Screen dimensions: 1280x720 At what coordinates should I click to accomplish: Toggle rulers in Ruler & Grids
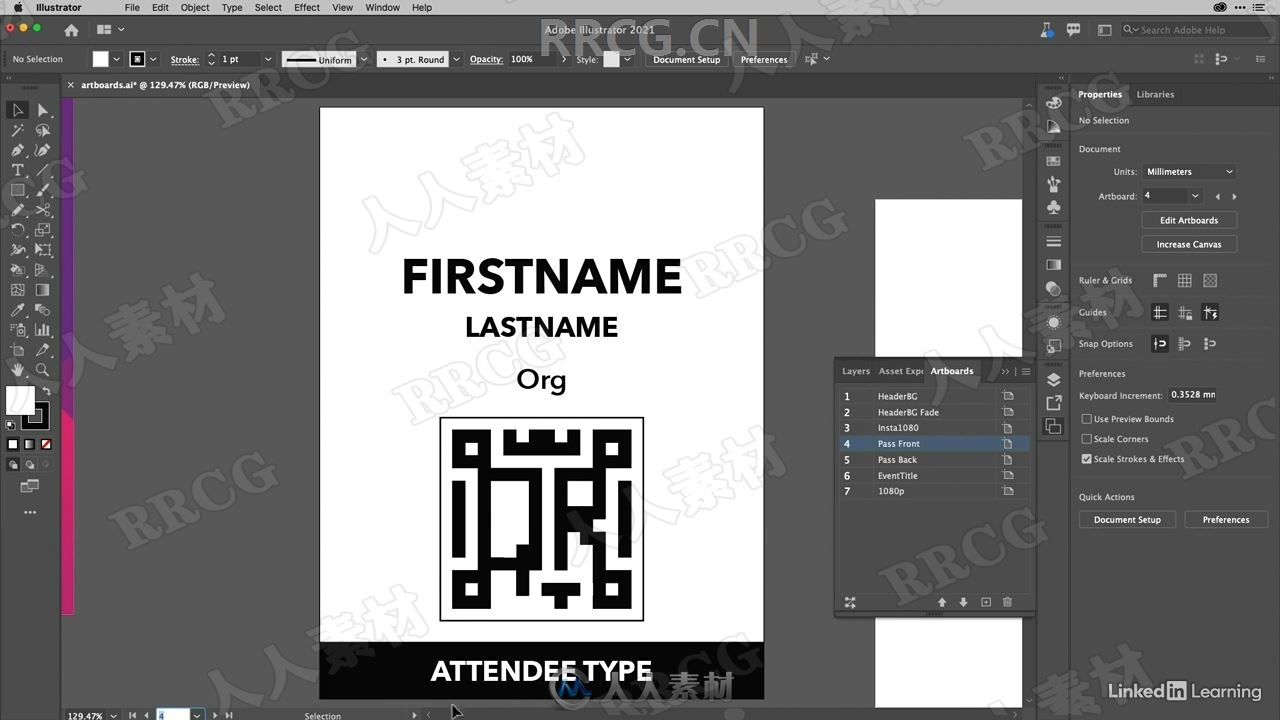coord(1160,281)
